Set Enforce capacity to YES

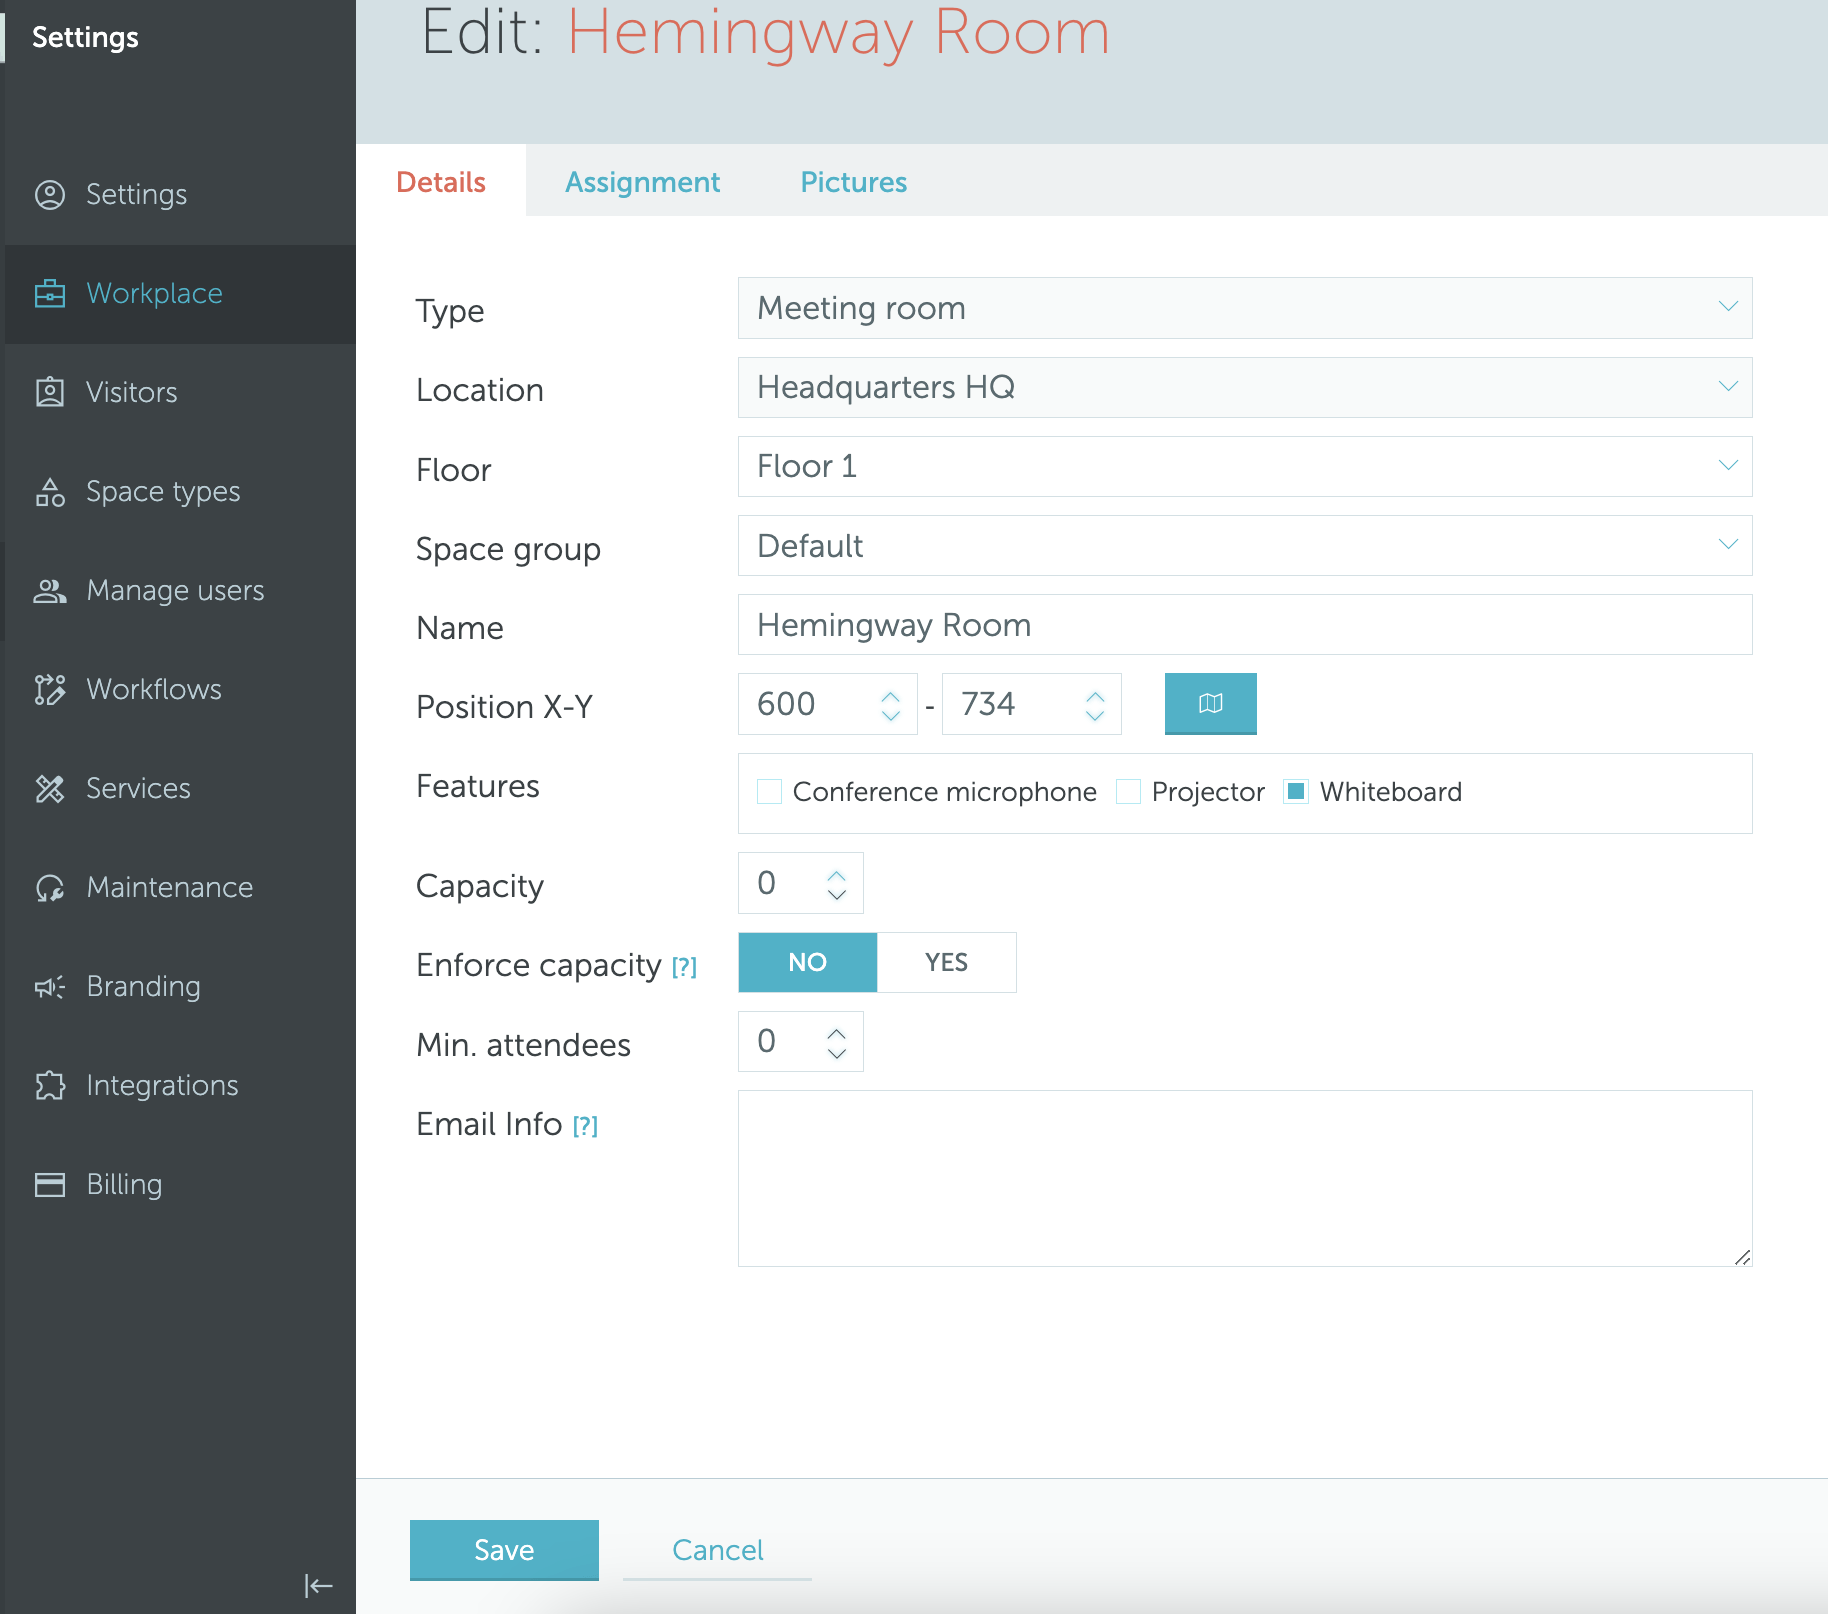(945, 962)
